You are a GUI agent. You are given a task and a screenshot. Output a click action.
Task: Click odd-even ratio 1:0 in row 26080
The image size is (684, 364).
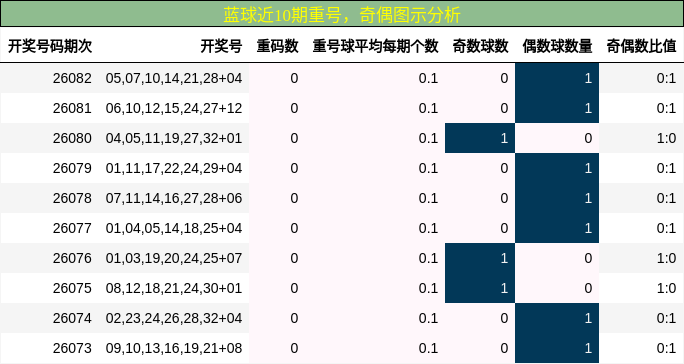click(x=666, y=138)
